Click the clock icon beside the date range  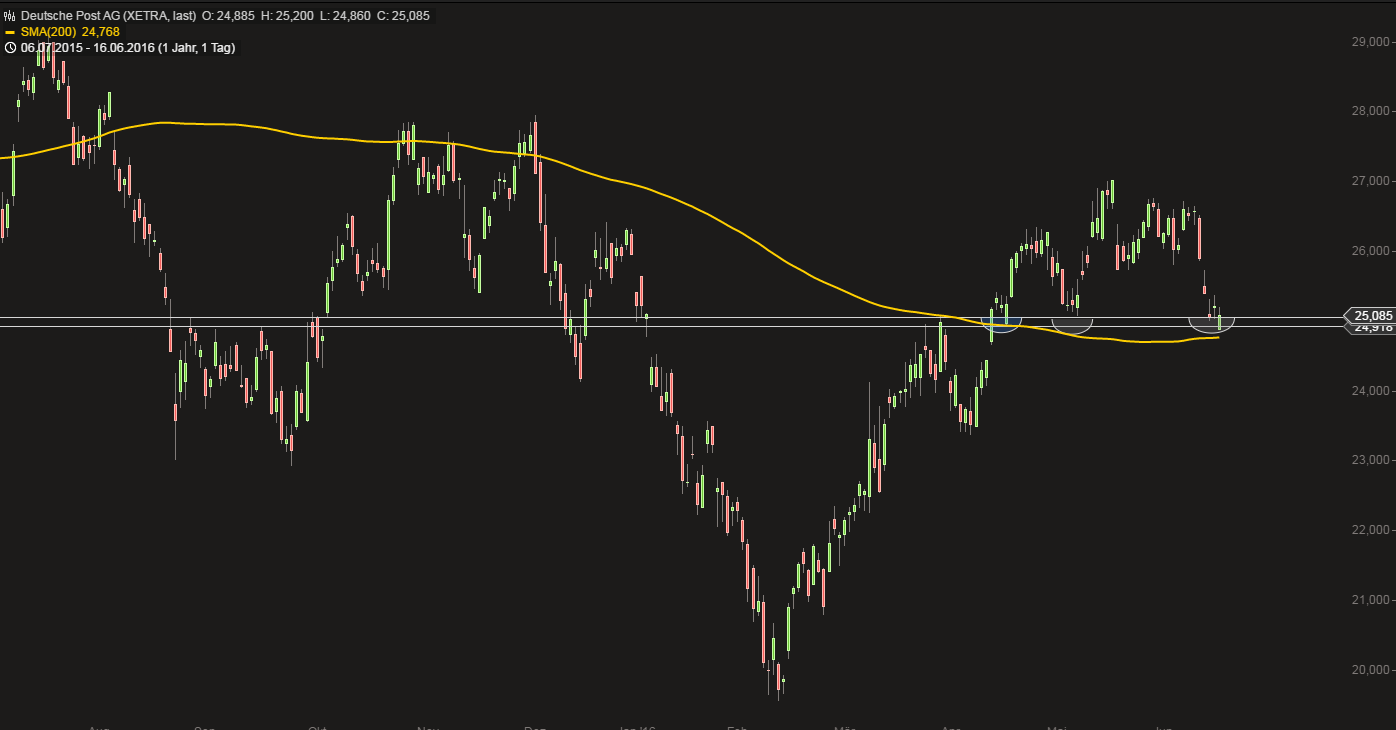[10, 47]
